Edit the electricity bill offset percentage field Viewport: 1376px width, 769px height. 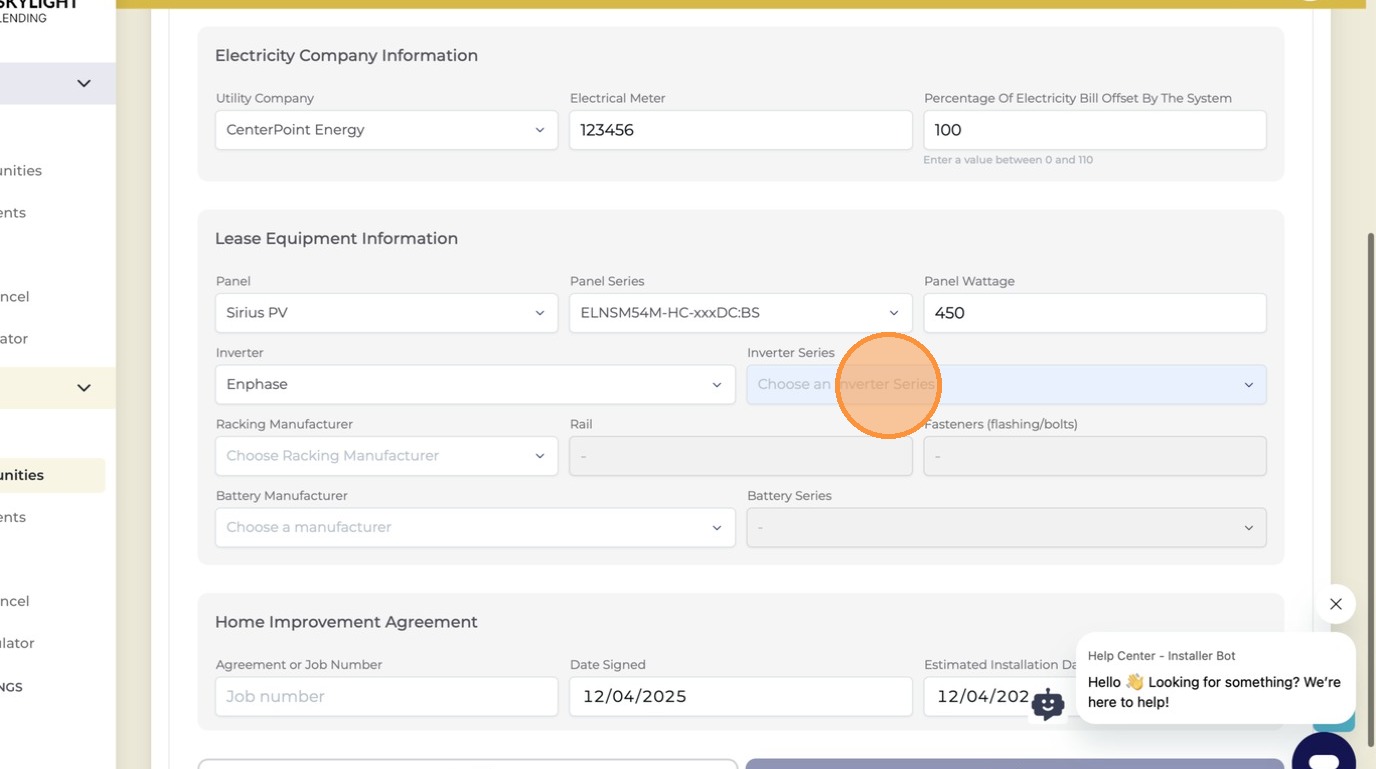coord(1094,130)
